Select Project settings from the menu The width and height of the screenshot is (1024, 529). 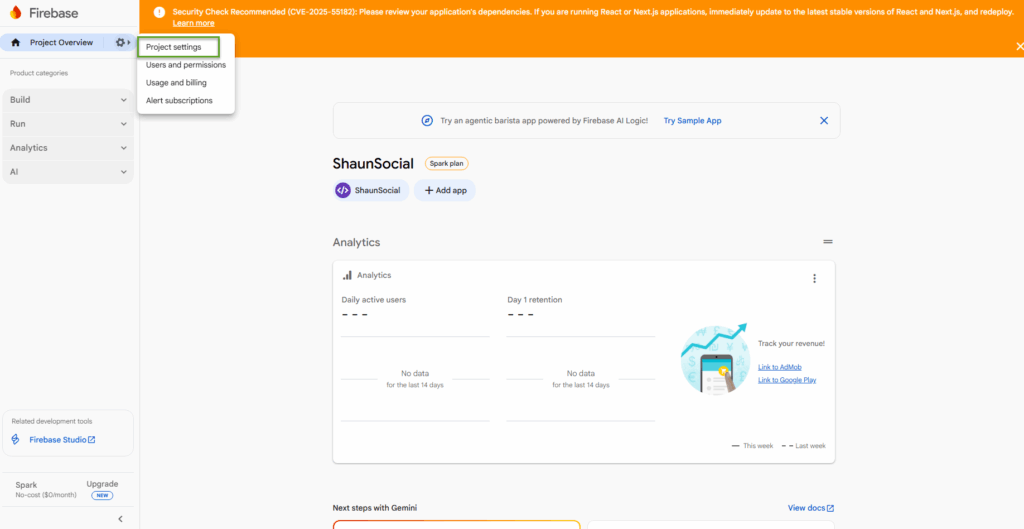(x=174, y=47)
